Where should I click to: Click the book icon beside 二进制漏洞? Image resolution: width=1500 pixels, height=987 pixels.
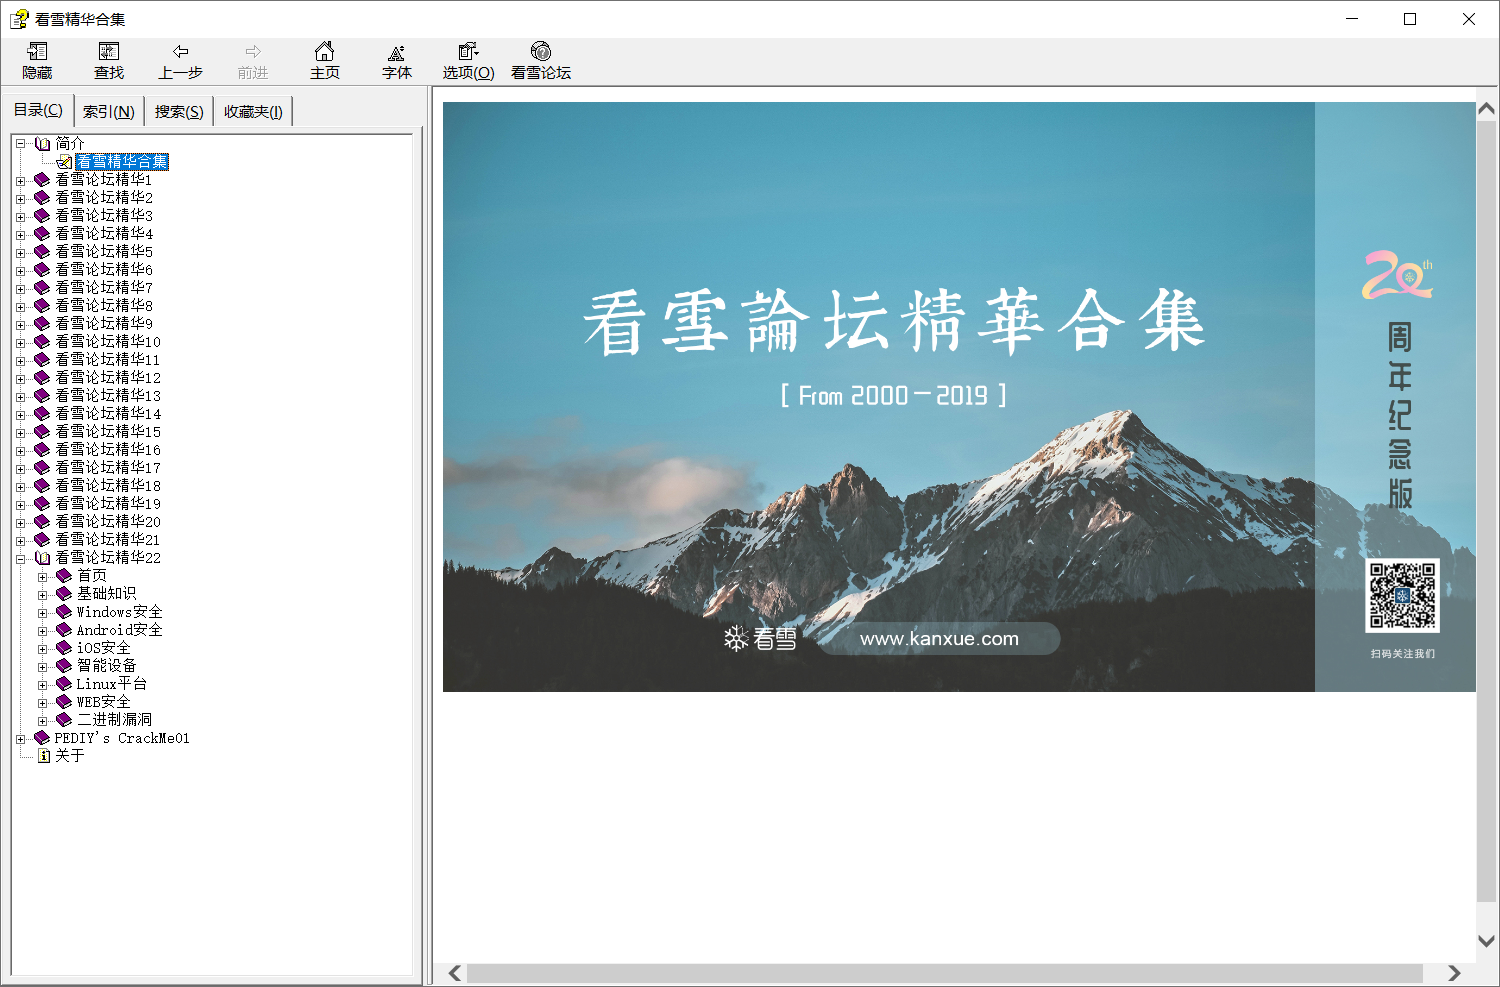(64, 720)
